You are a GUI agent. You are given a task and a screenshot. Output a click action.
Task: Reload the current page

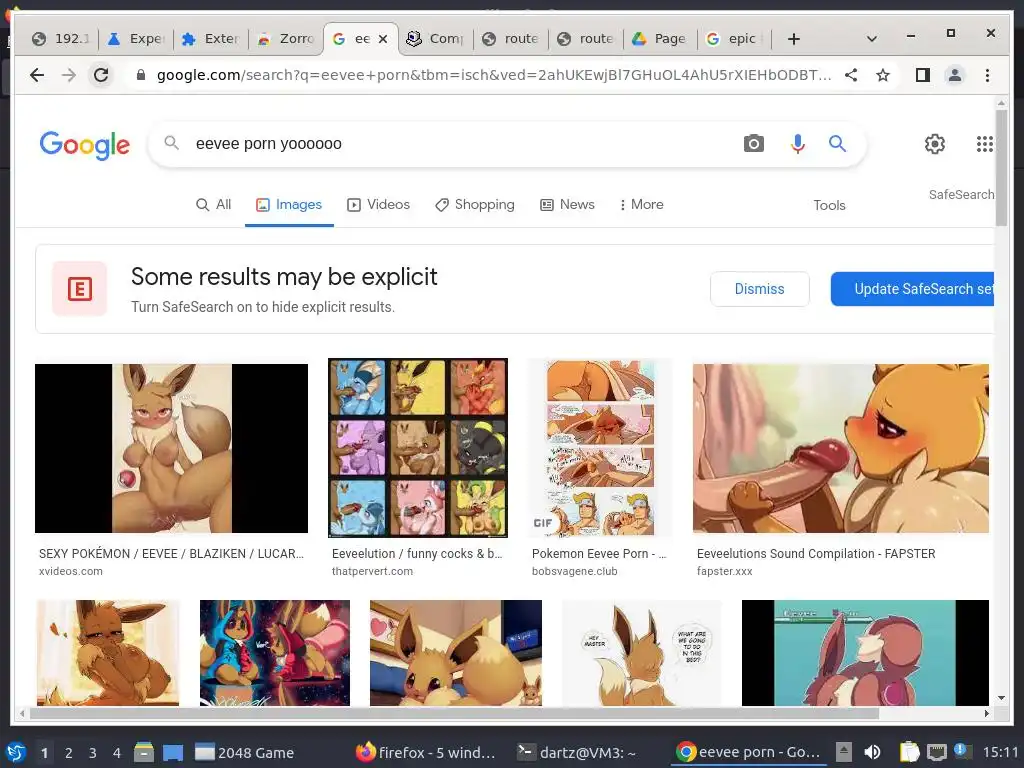tap(101, 75)
